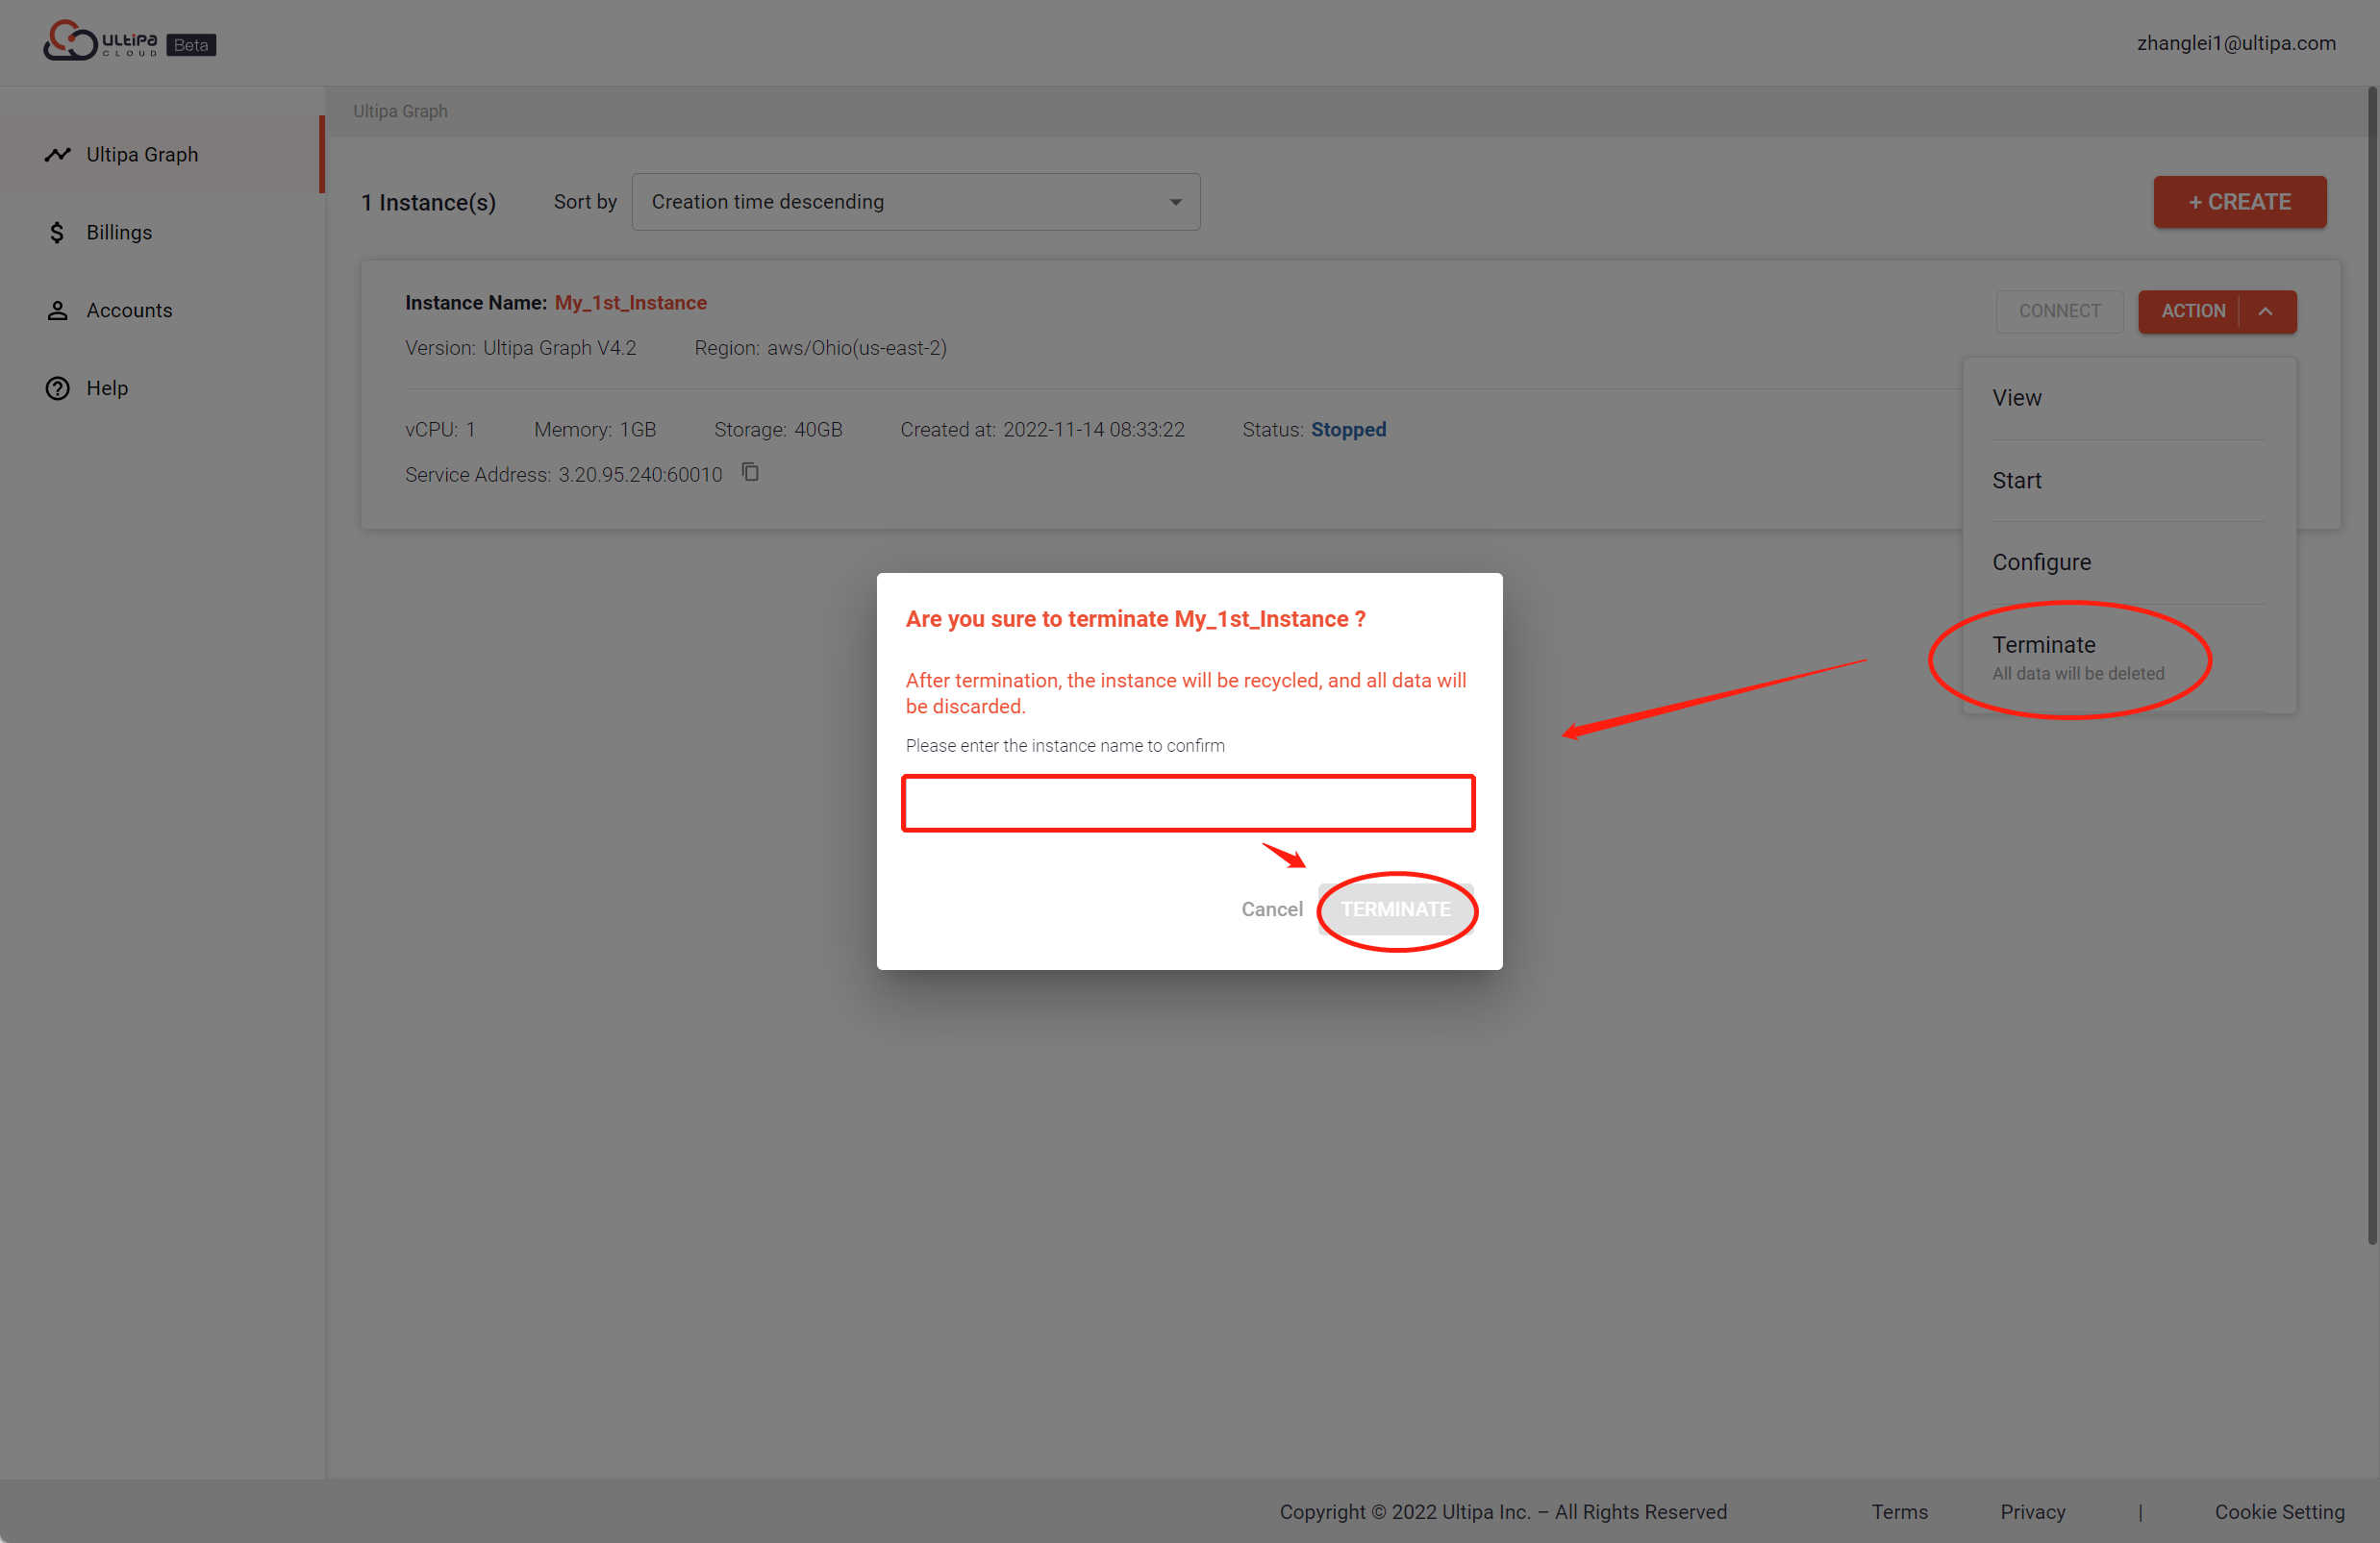The width and height of the screenshot is (2380, 1543).
Task: Click the page vertical scrollbar
Action: (2370, 665)
